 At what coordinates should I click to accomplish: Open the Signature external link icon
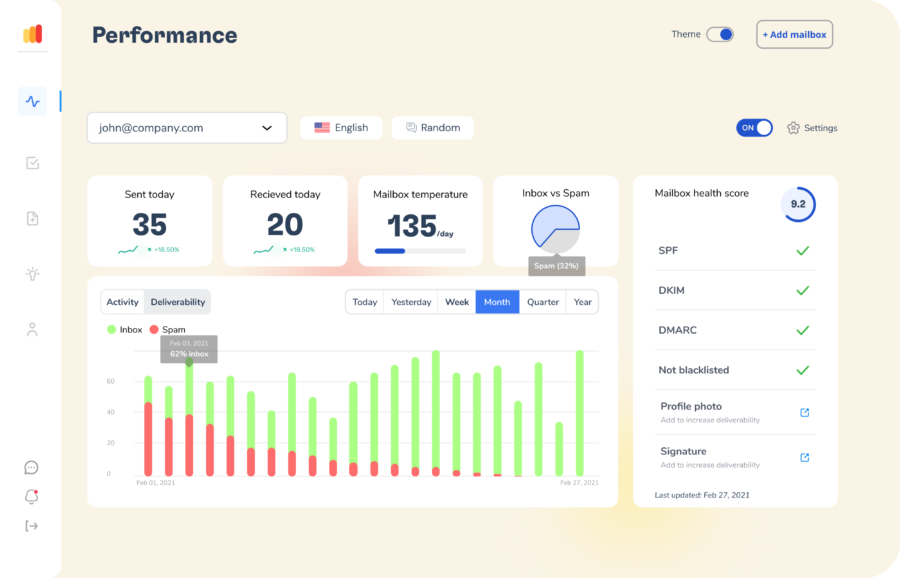click(x=805, y=457)
